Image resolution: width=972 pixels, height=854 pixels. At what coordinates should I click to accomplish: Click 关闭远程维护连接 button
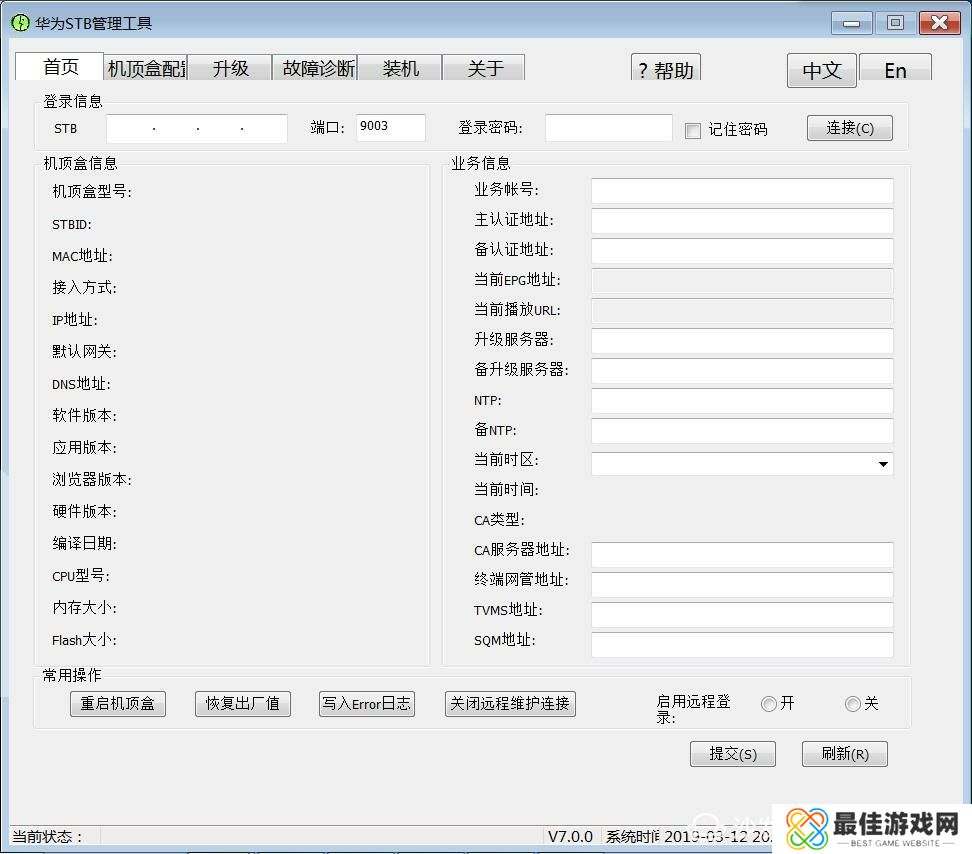510,704
